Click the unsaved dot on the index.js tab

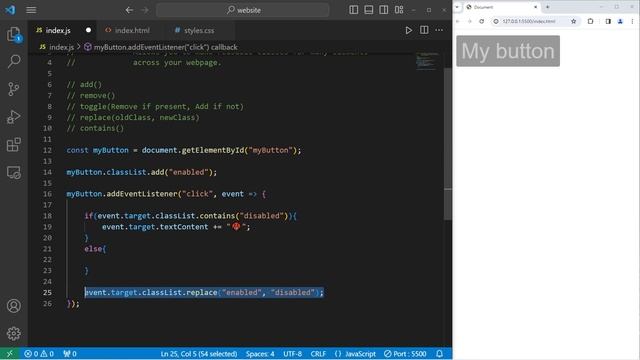click(x=88, y=30)
